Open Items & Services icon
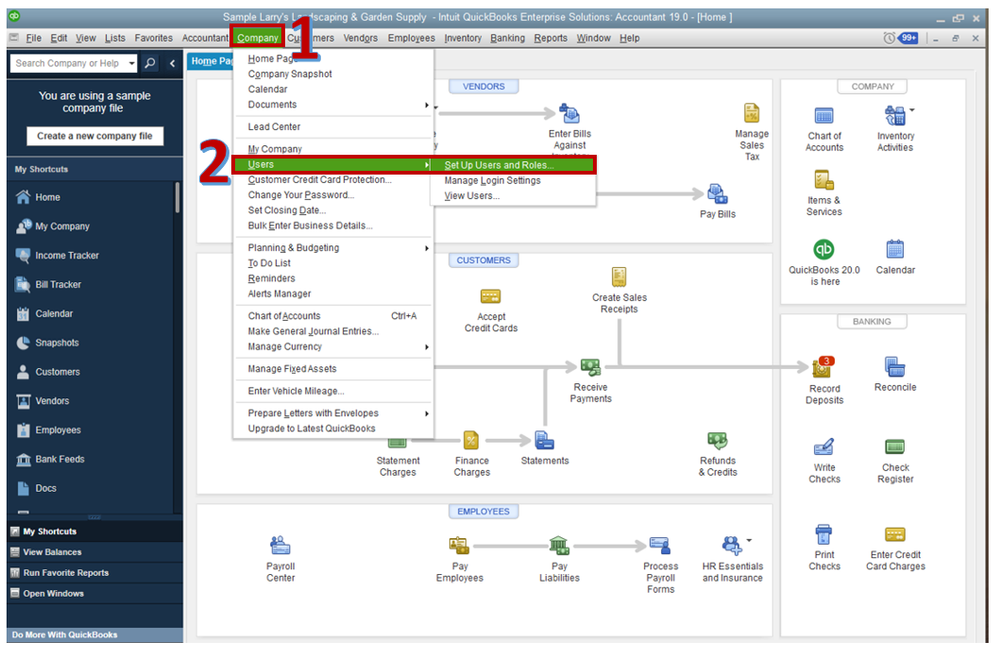The width and height of the screenshot is (999, 657). 824,180
